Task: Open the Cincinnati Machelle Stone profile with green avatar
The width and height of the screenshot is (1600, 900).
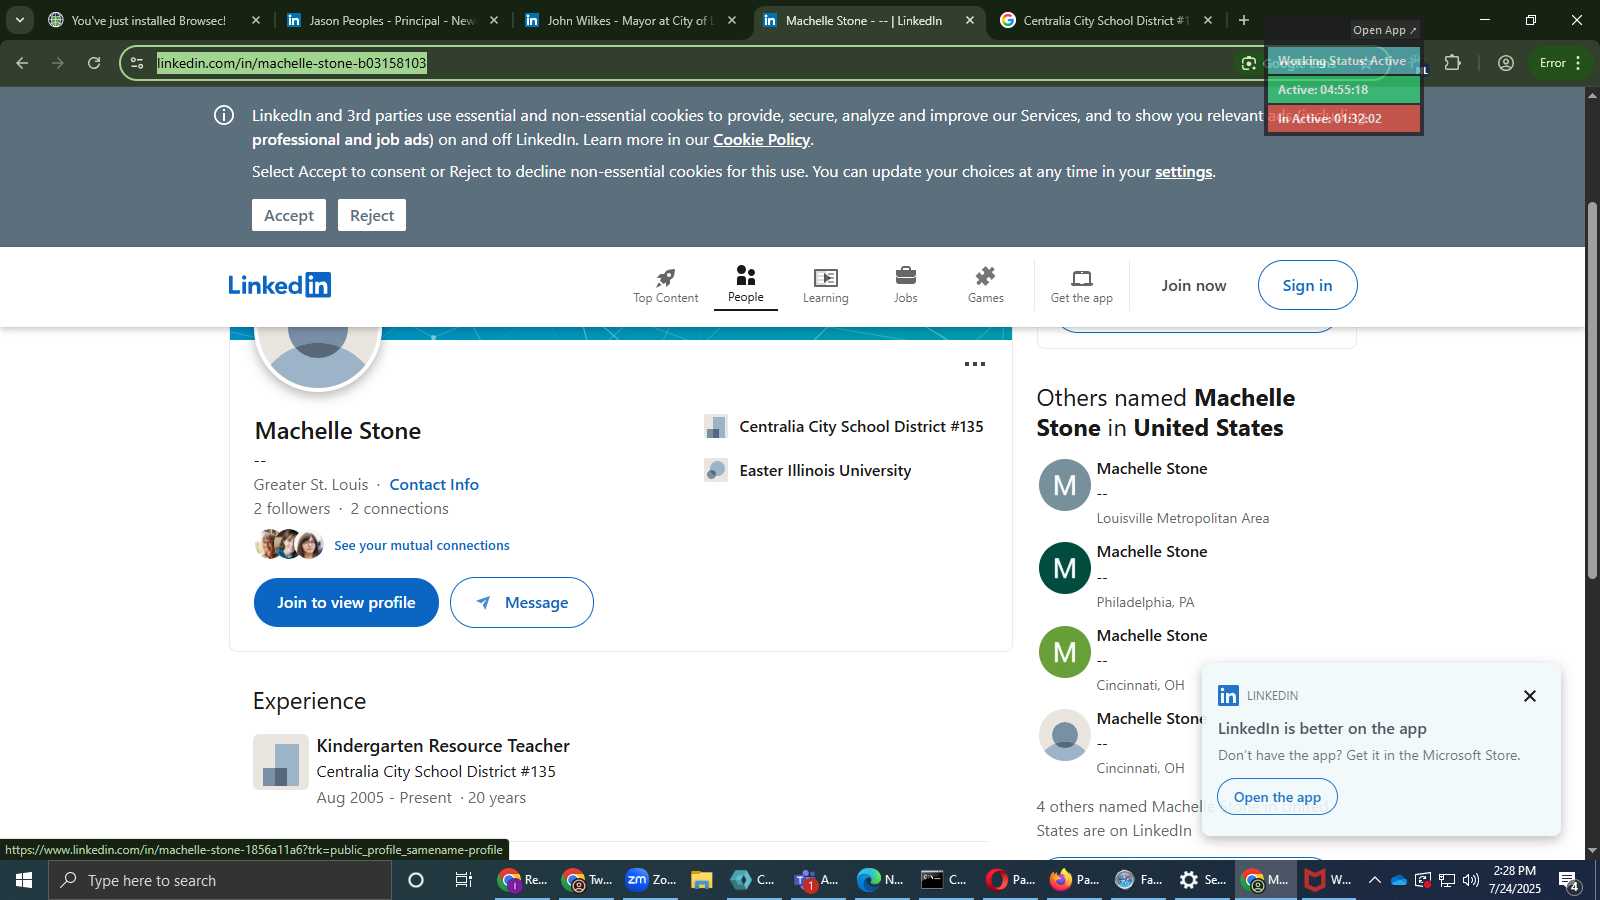Action: click(x=1064, y=652)
